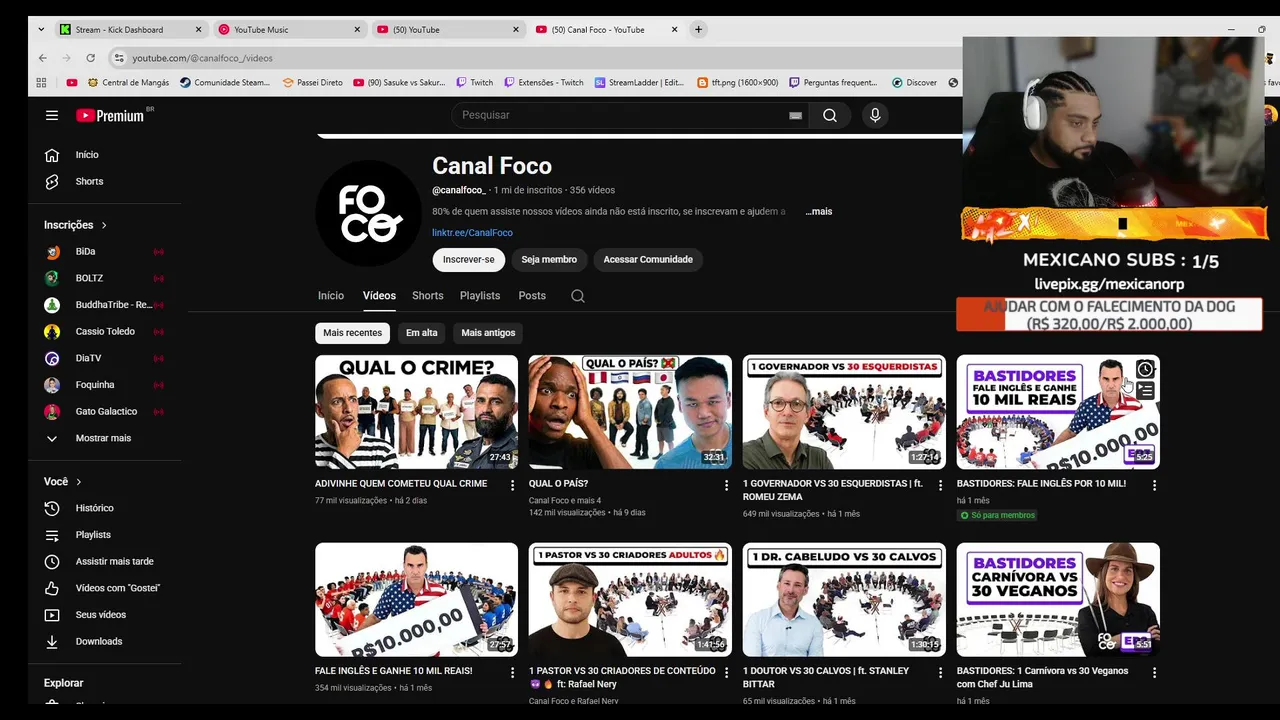Open options menu for QUAL O PAÍS video

[726, 485]
